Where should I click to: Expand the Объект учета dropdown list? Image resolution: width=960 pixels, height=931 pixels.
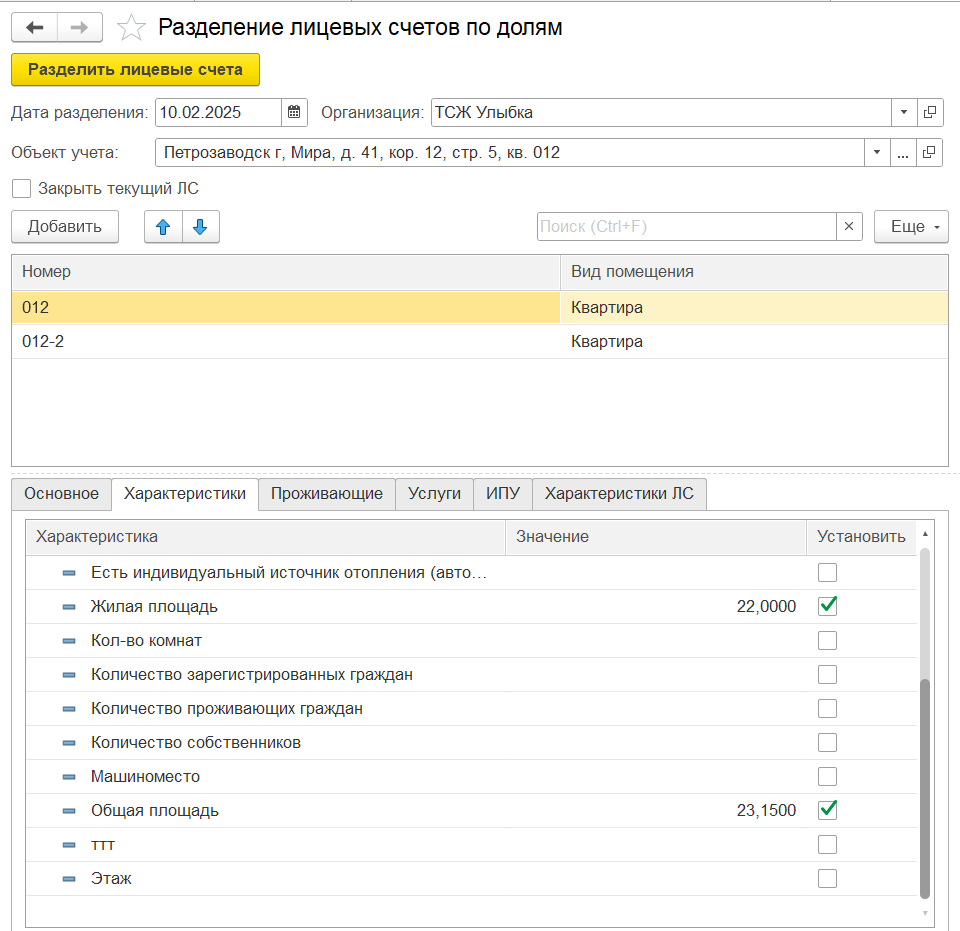click(877, 152)
